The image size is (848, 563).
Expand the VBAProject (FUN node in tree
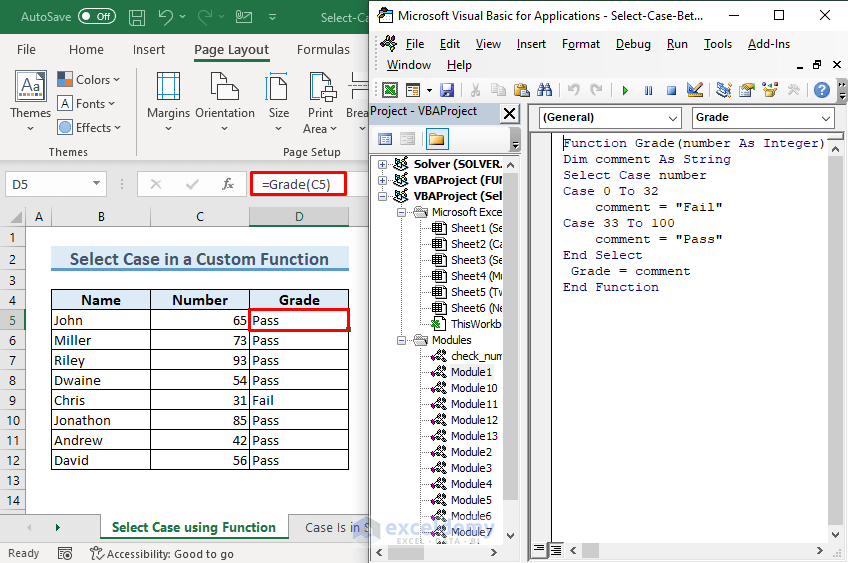click(x=382, y=180)
